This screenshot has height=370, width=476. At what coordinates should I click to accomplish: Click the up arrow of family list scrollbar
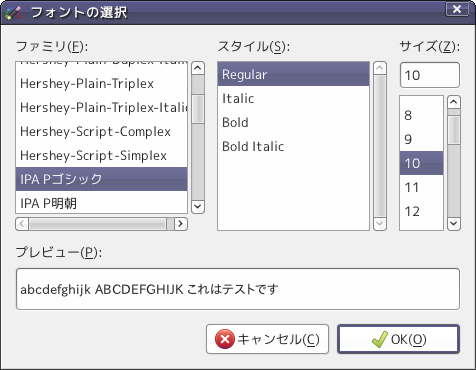point(198,68)
